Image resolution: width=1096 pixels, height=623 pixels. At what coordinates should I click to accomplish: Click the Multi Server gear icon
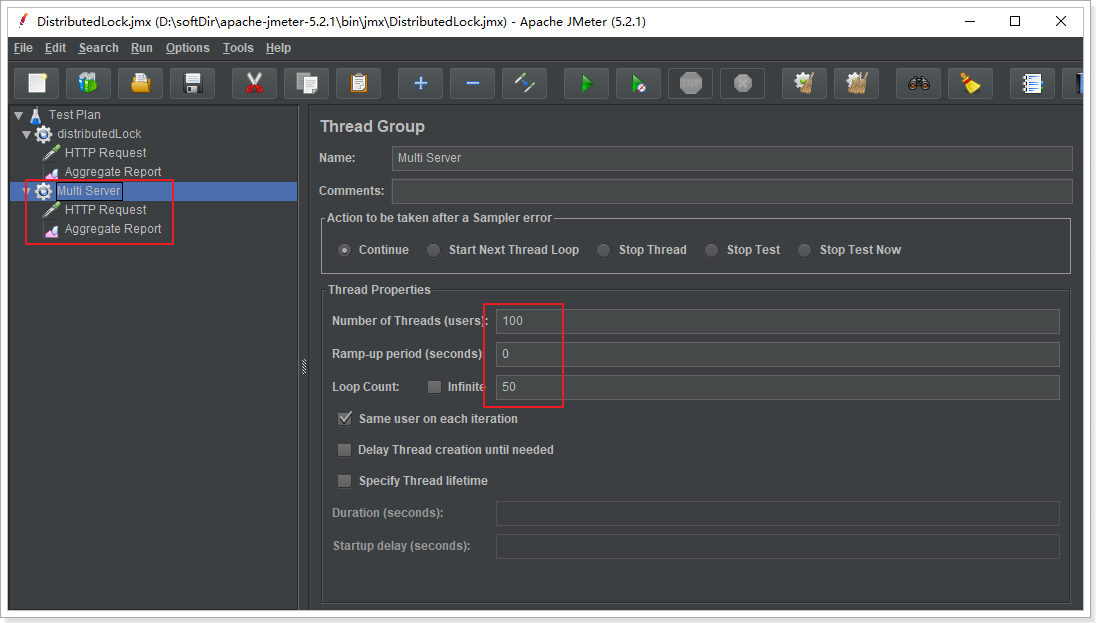[x=43, y=191]
